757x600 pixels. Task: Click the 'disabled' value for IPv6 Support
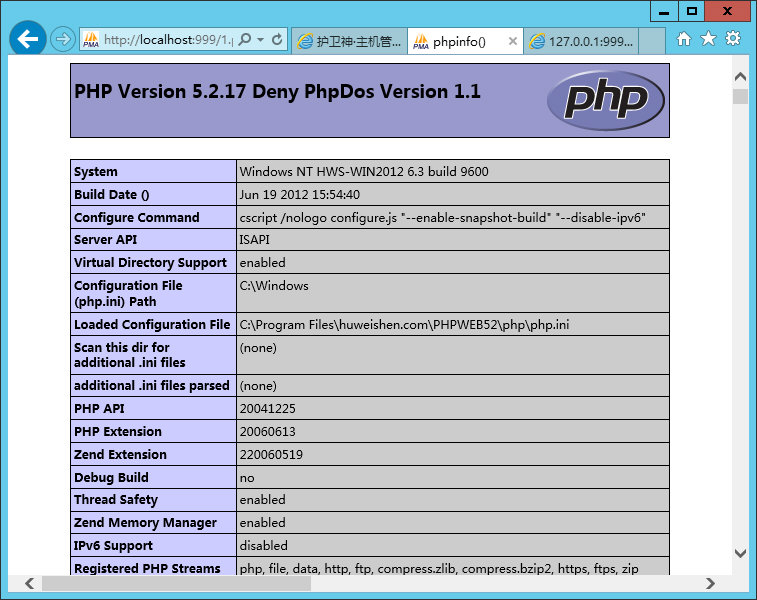(x=264, y=545)
